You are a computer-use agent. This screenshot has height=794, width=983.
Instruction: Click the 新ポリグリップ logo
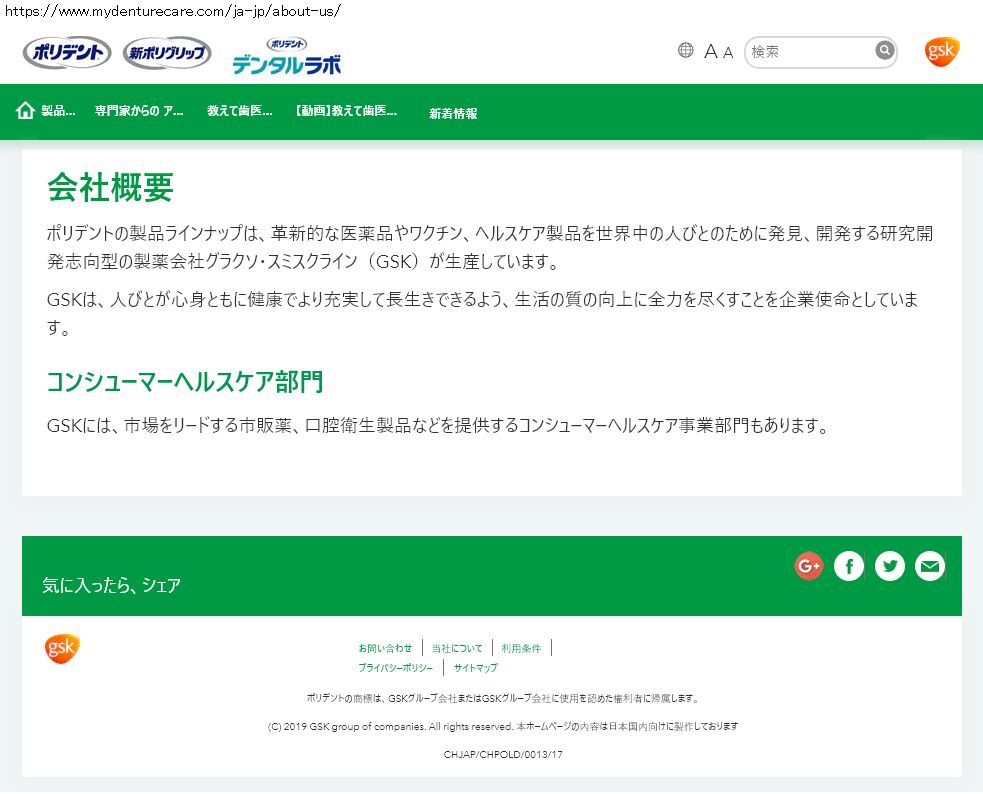click(167, 53)
